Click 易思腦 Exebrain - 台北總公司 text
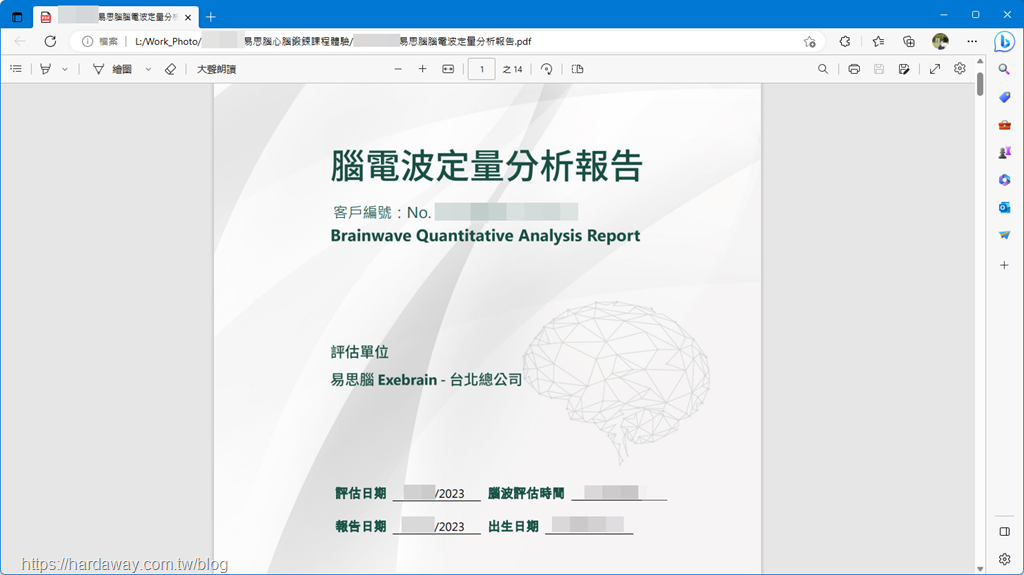Image resolution: width=1024 pixels, height=575 pixels. point(426,380)
